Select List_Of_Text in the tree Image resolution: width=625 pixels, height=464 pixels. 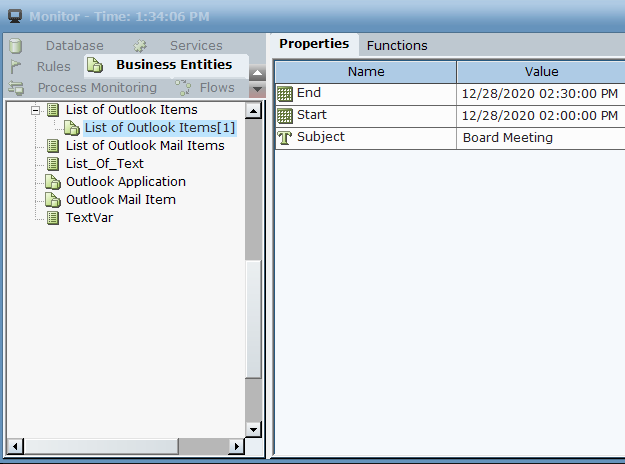[x=104, y=164]
